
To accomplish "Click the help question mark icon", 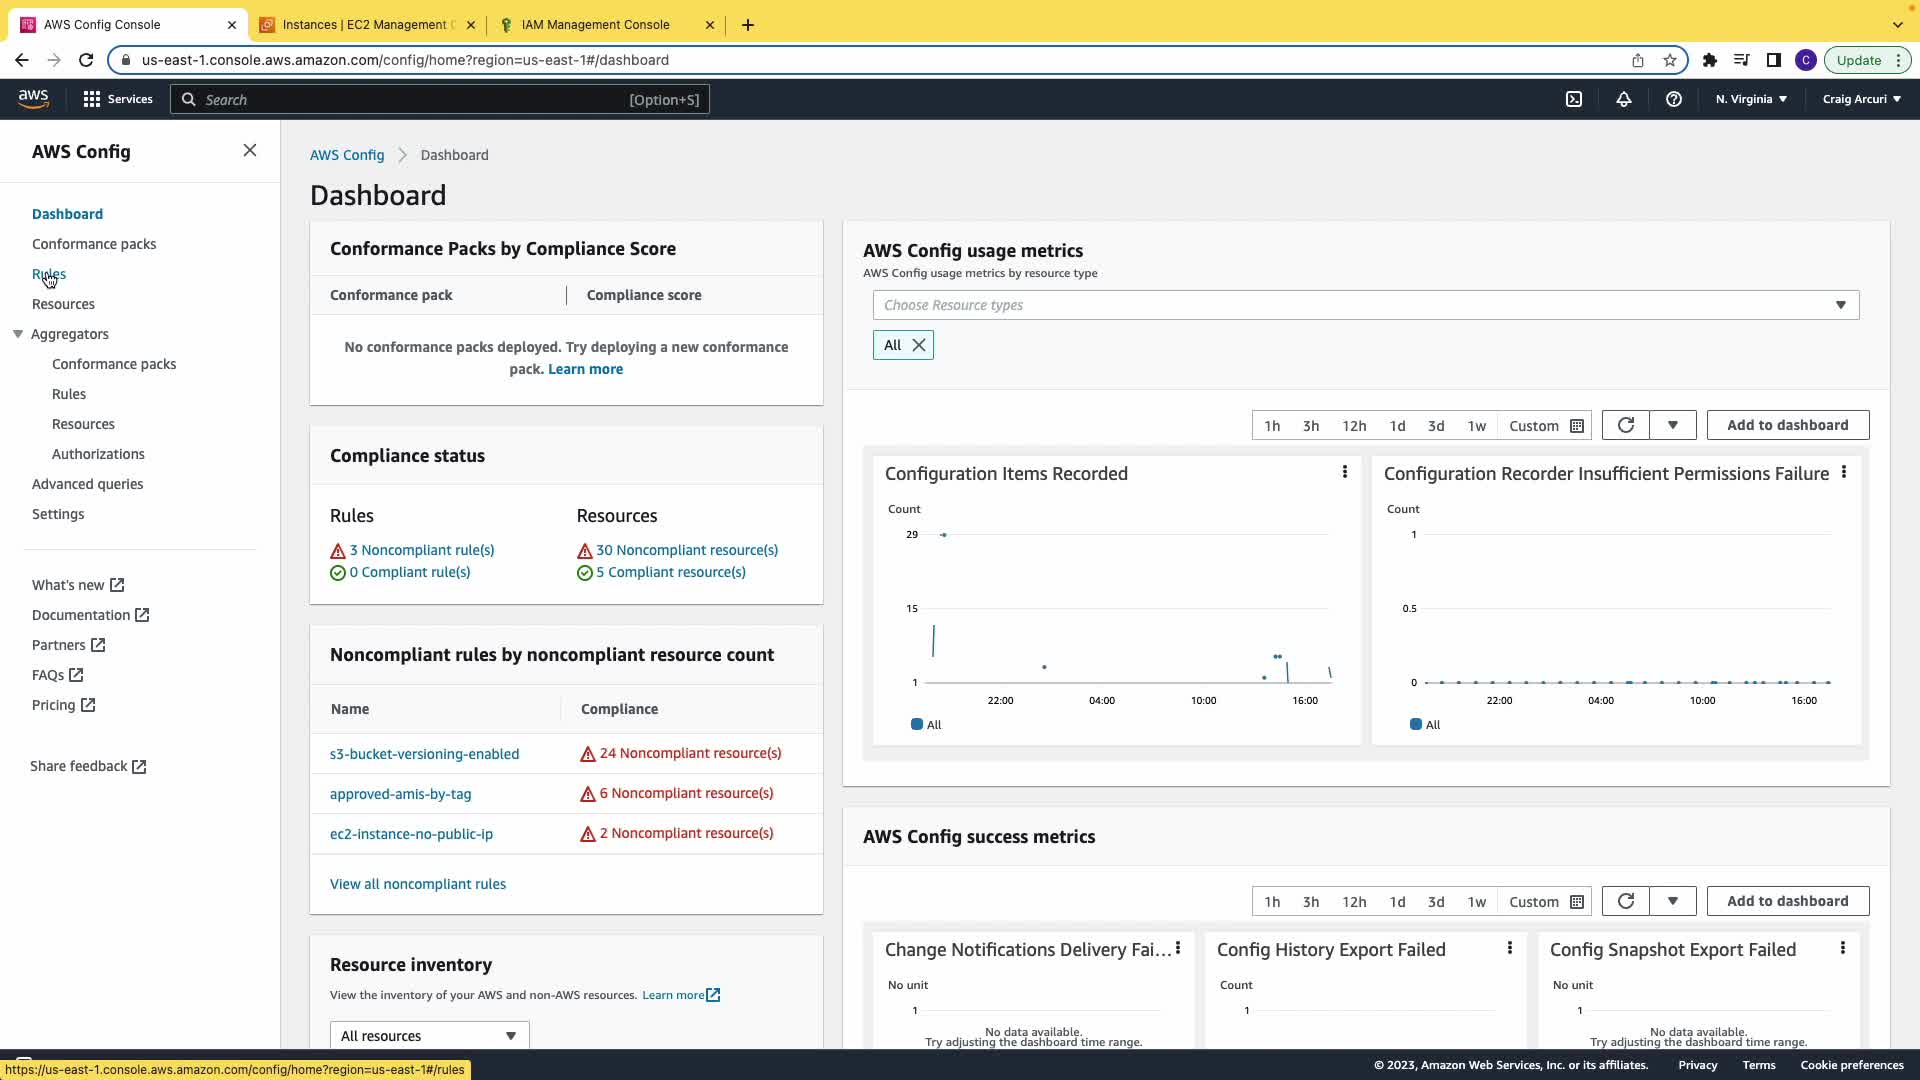I will coord(1673,99).
